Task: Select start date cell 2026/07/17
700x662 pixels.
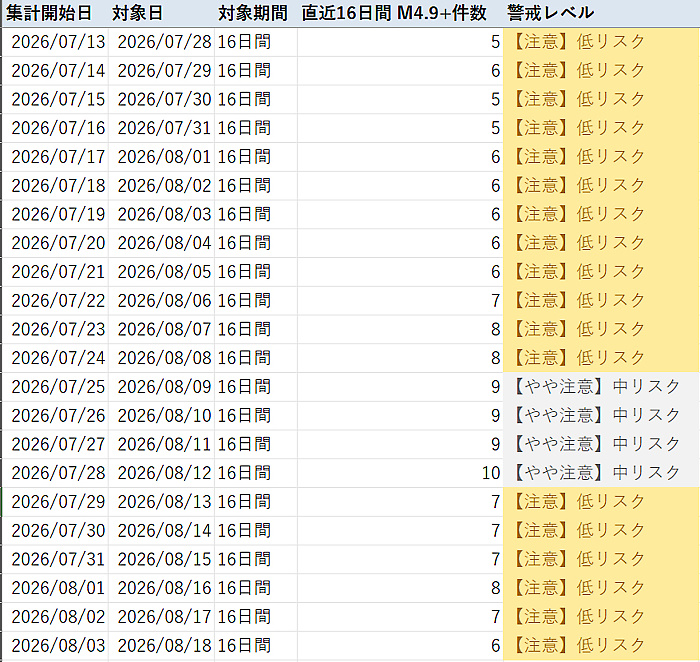Action: point(55,157)
